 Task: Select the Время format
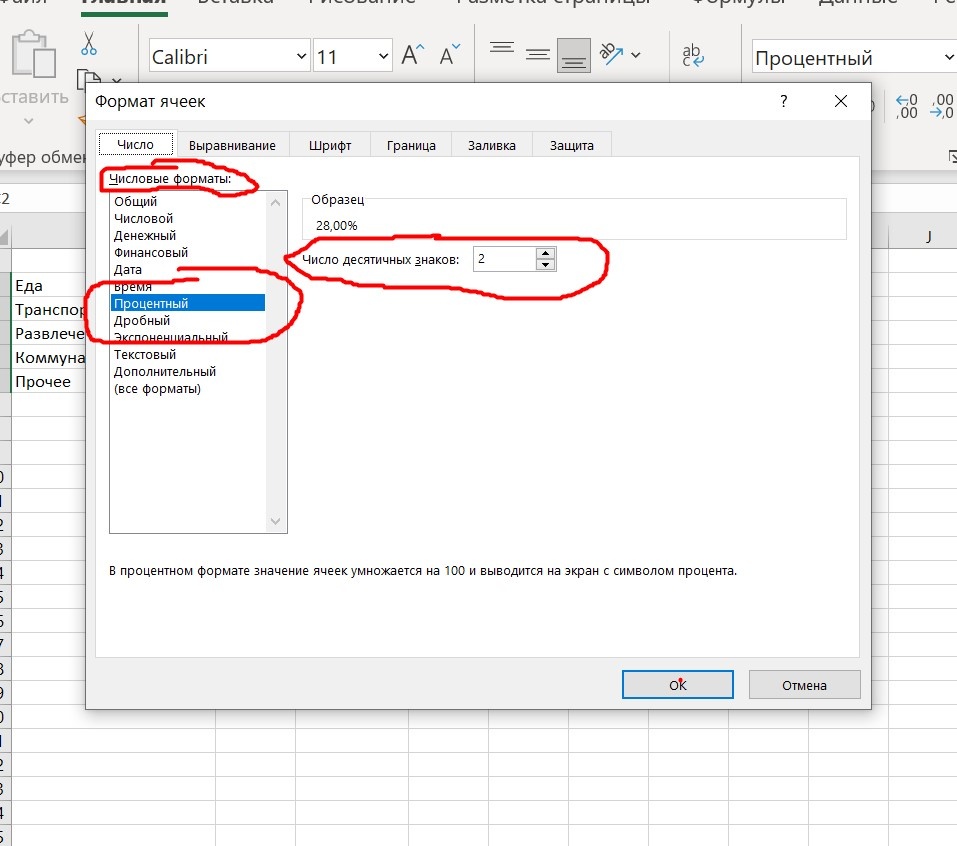[x=188, y=286]
